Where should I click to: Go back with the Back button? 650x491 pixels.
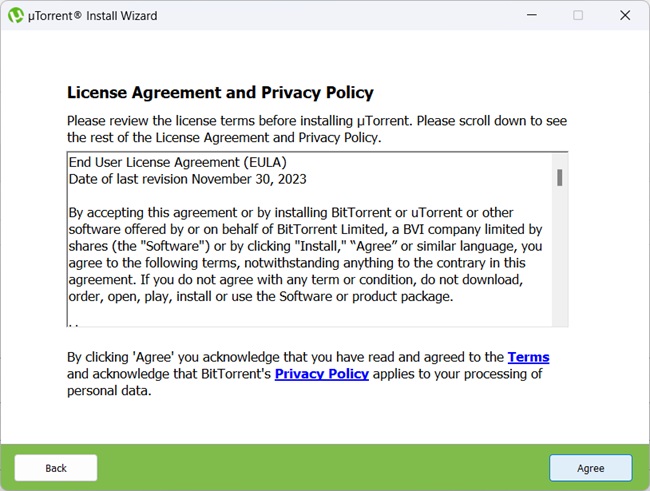[x=56, y=468]
